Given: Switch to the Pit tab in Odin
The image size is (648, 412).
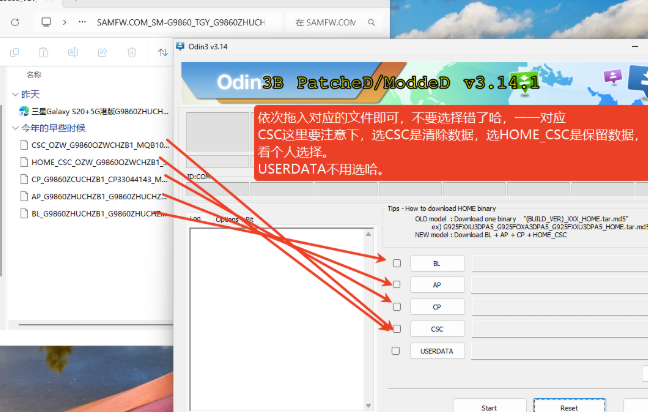Looking at the screenshot, I should 250,219.
